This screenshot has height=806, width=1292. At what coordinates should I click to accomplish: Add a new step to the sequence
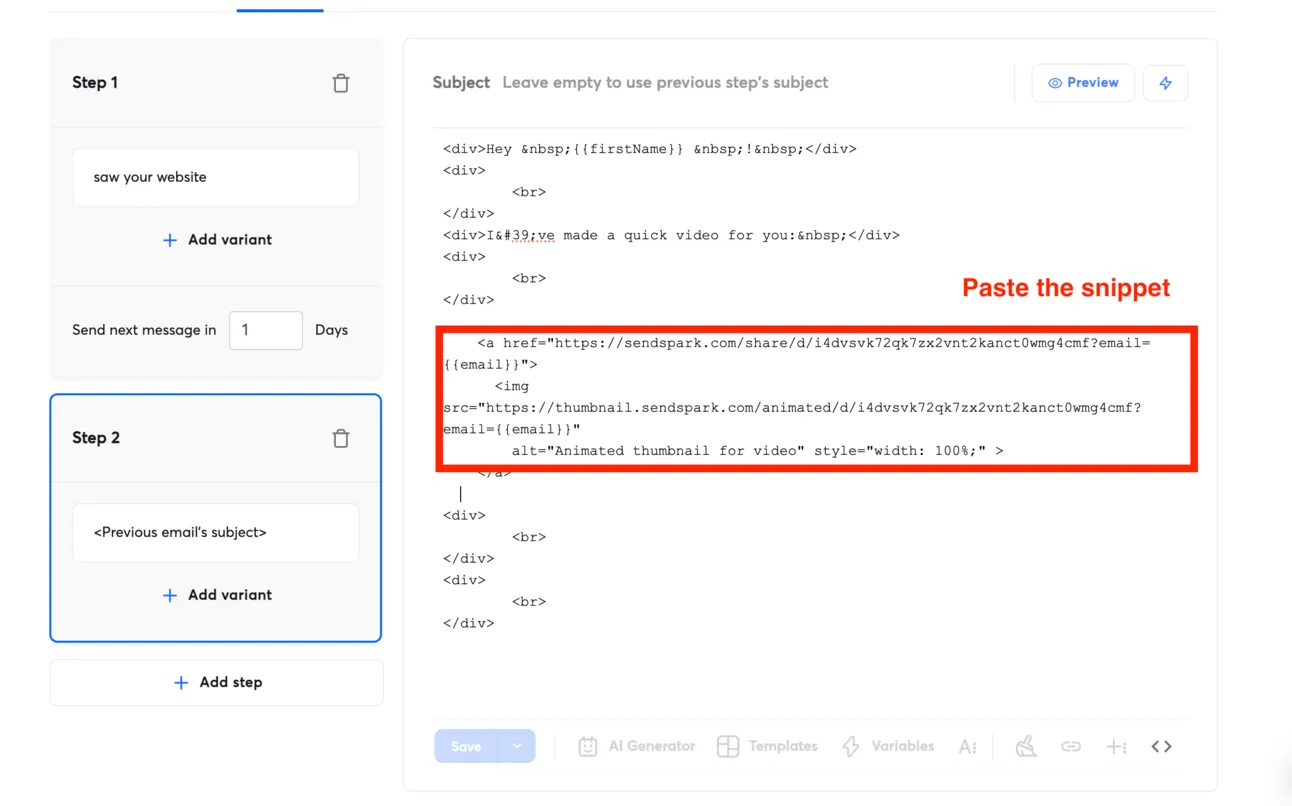point(217,682)
